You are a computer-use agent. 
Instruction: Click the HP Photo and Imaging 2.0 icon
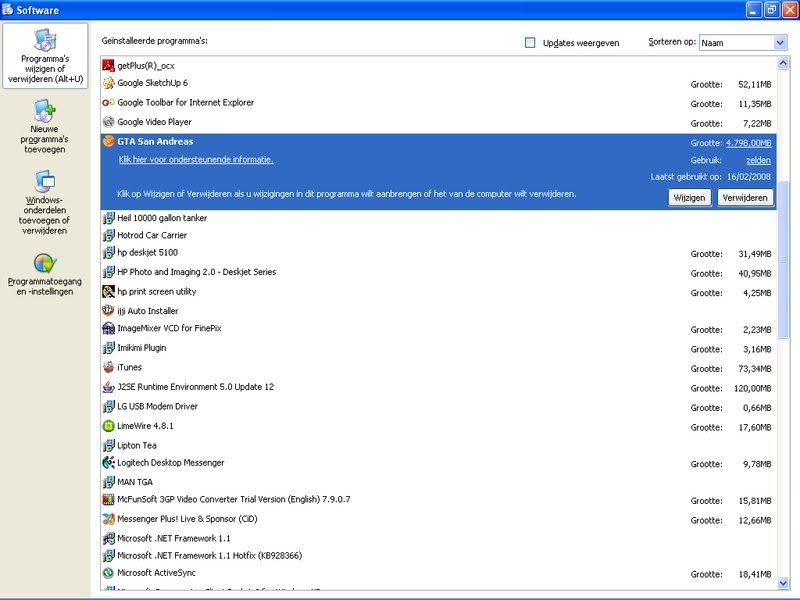[x=108, y=272]
